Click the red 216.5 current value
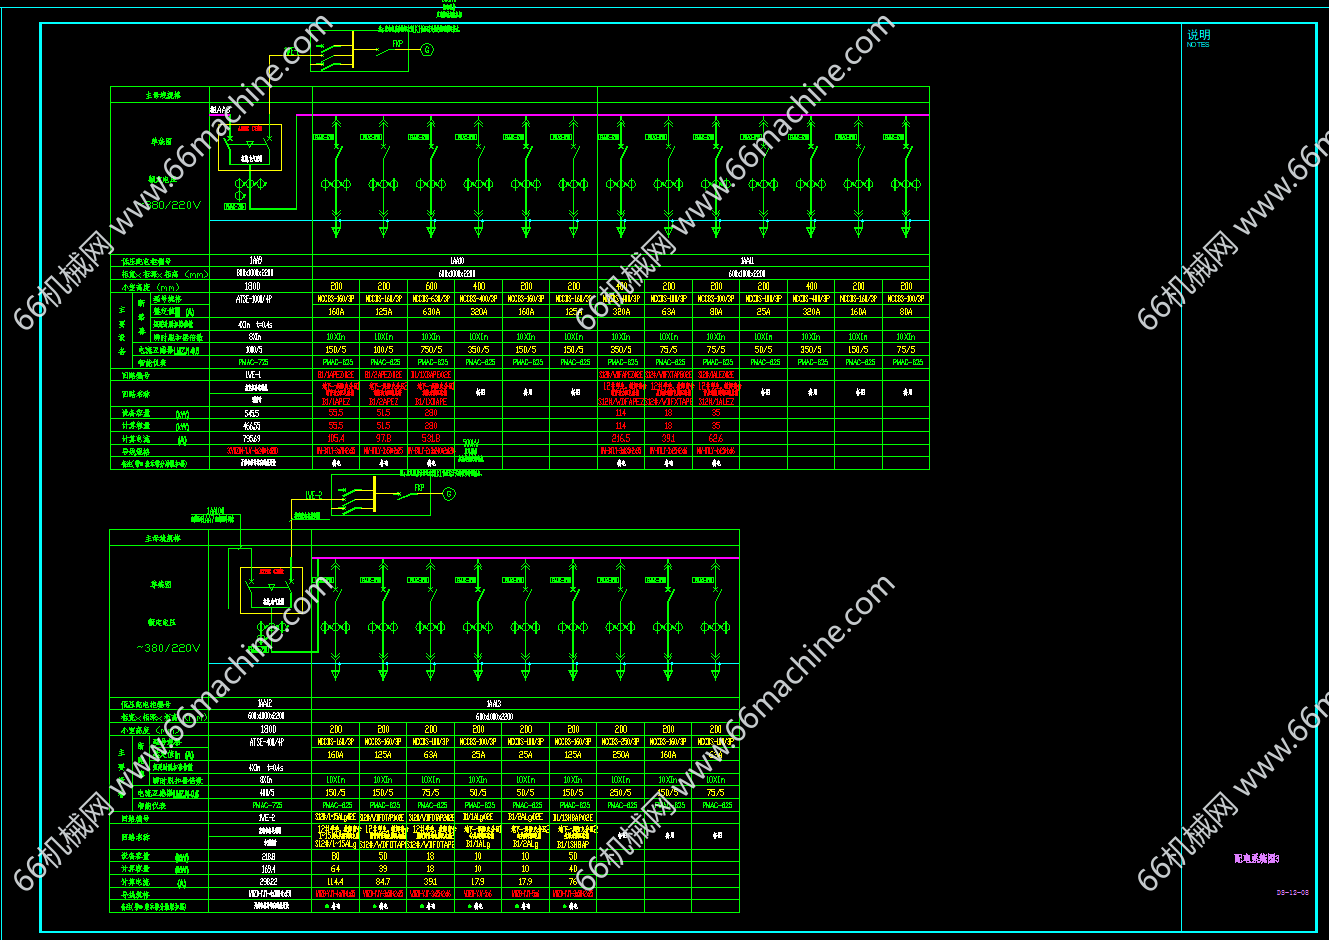The width and height of the screenshot is (1329, 940). tap(620, 438)
